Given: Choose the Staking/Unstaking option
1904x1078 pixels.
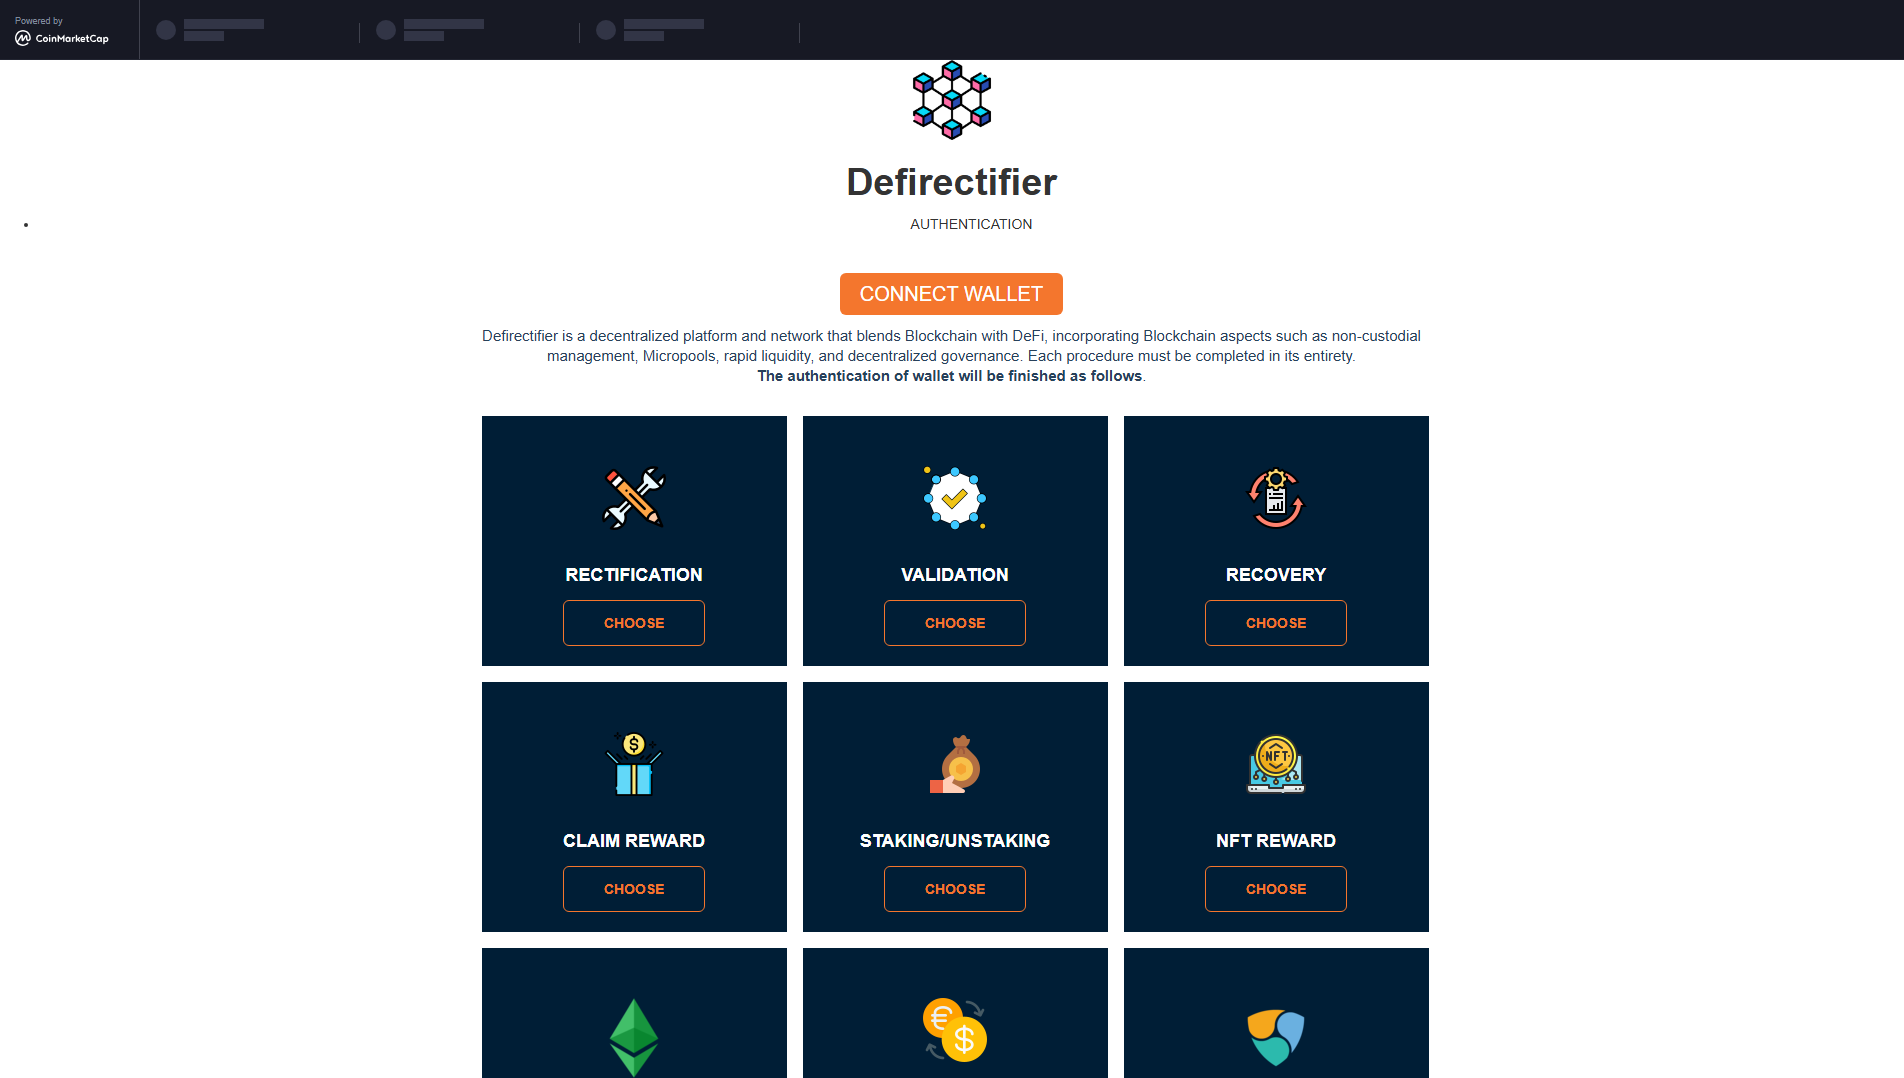Looking at the screenshot, I should pyautogui.click(x=955, y=889).
